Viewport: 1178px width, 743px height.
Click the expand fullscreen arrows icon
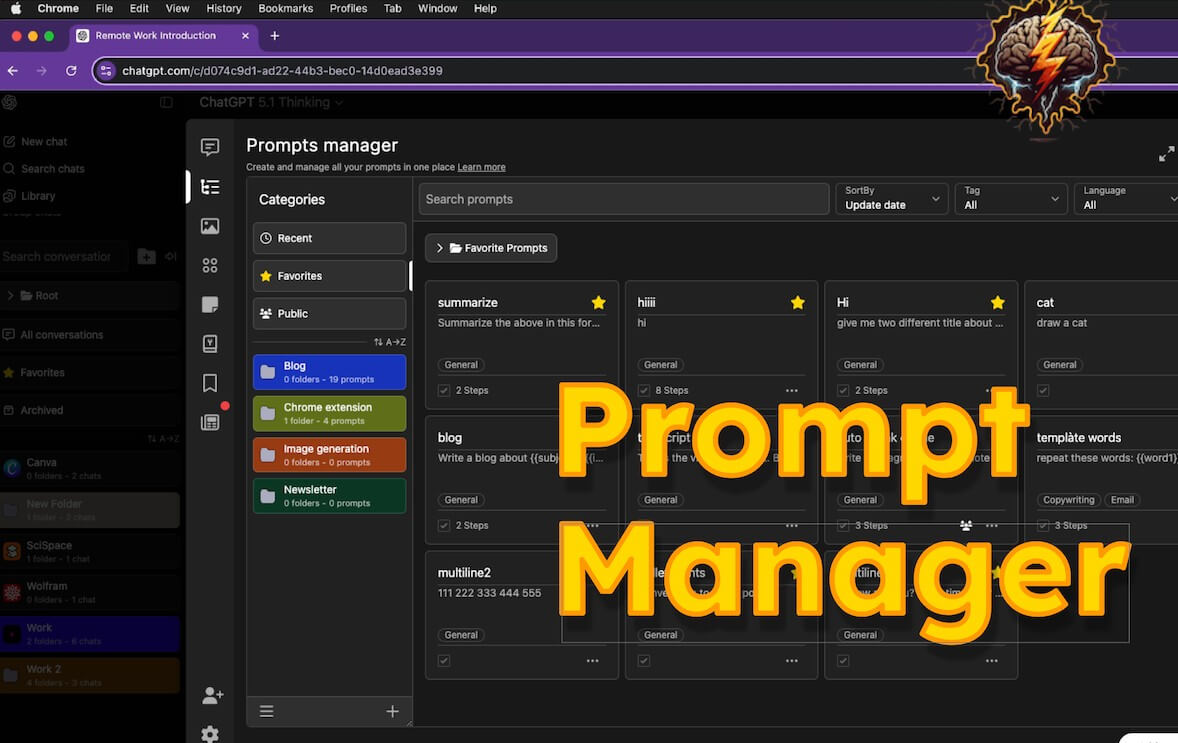(1166, 154)
